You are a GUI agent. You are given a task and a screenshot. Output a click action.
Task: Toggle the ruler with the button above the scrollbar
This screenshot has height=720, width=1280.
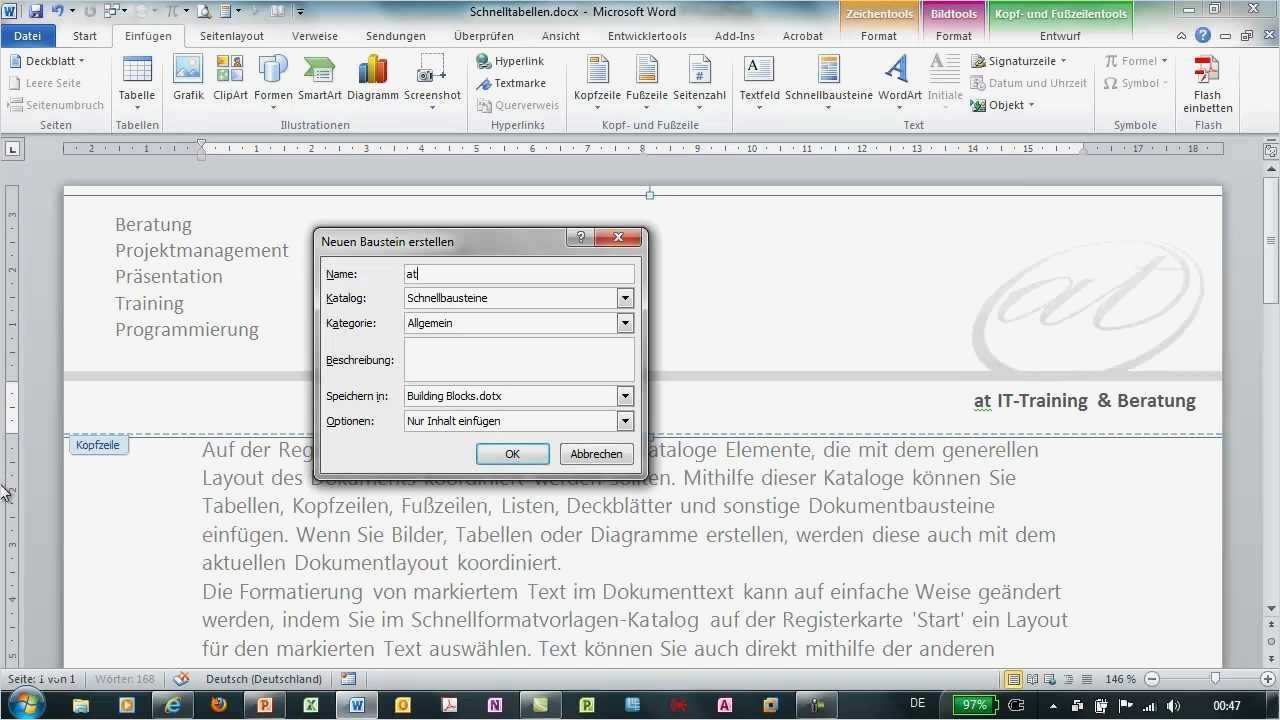[1271, 149]
